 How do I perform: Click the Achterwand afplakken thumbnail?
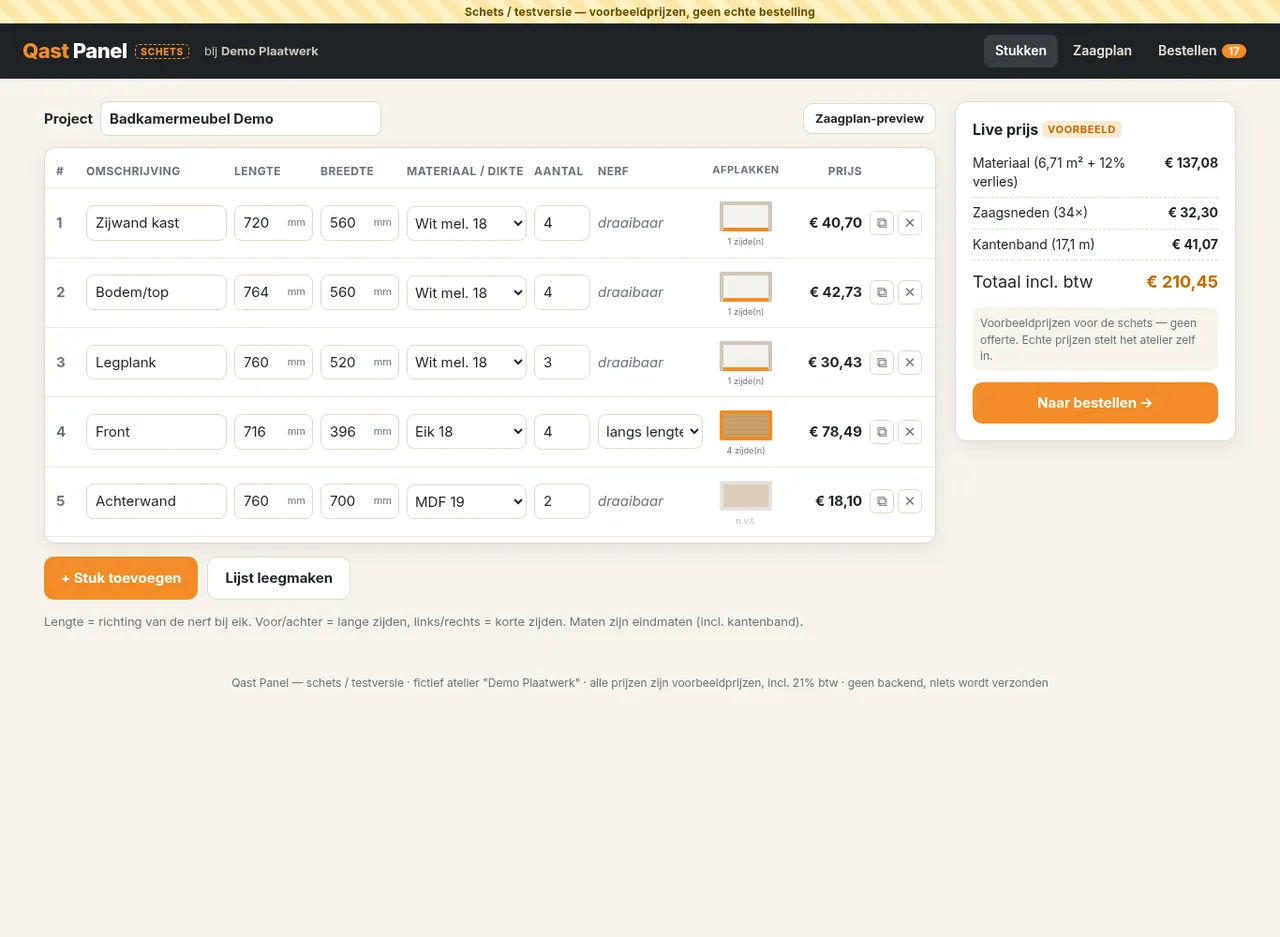coord(746,496)
